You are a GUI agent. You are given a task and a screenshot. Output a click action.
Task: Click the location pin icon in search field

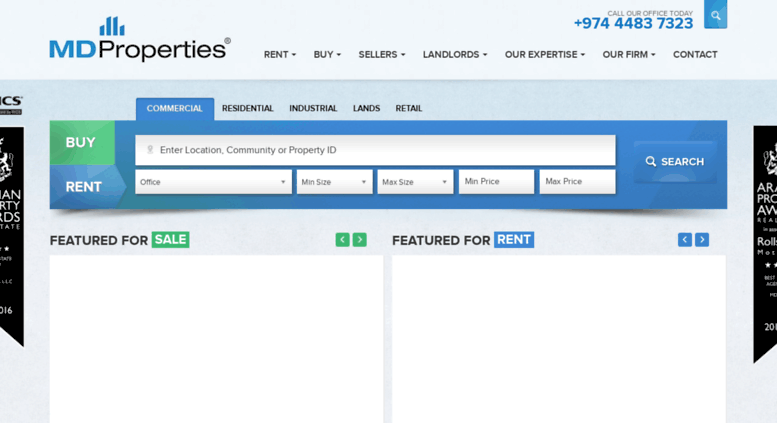pos(150,150)
